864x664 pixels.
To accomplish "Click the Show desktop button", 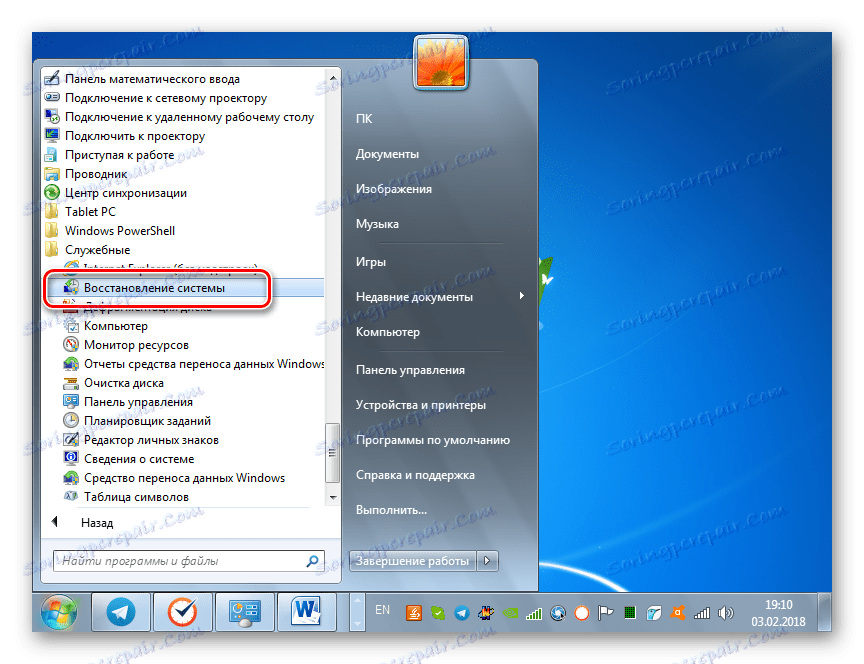I will click(824, 612).
